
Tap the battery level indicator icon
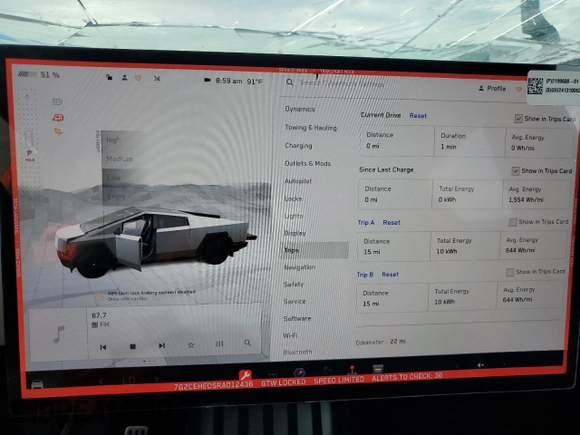tap(28, 74)
